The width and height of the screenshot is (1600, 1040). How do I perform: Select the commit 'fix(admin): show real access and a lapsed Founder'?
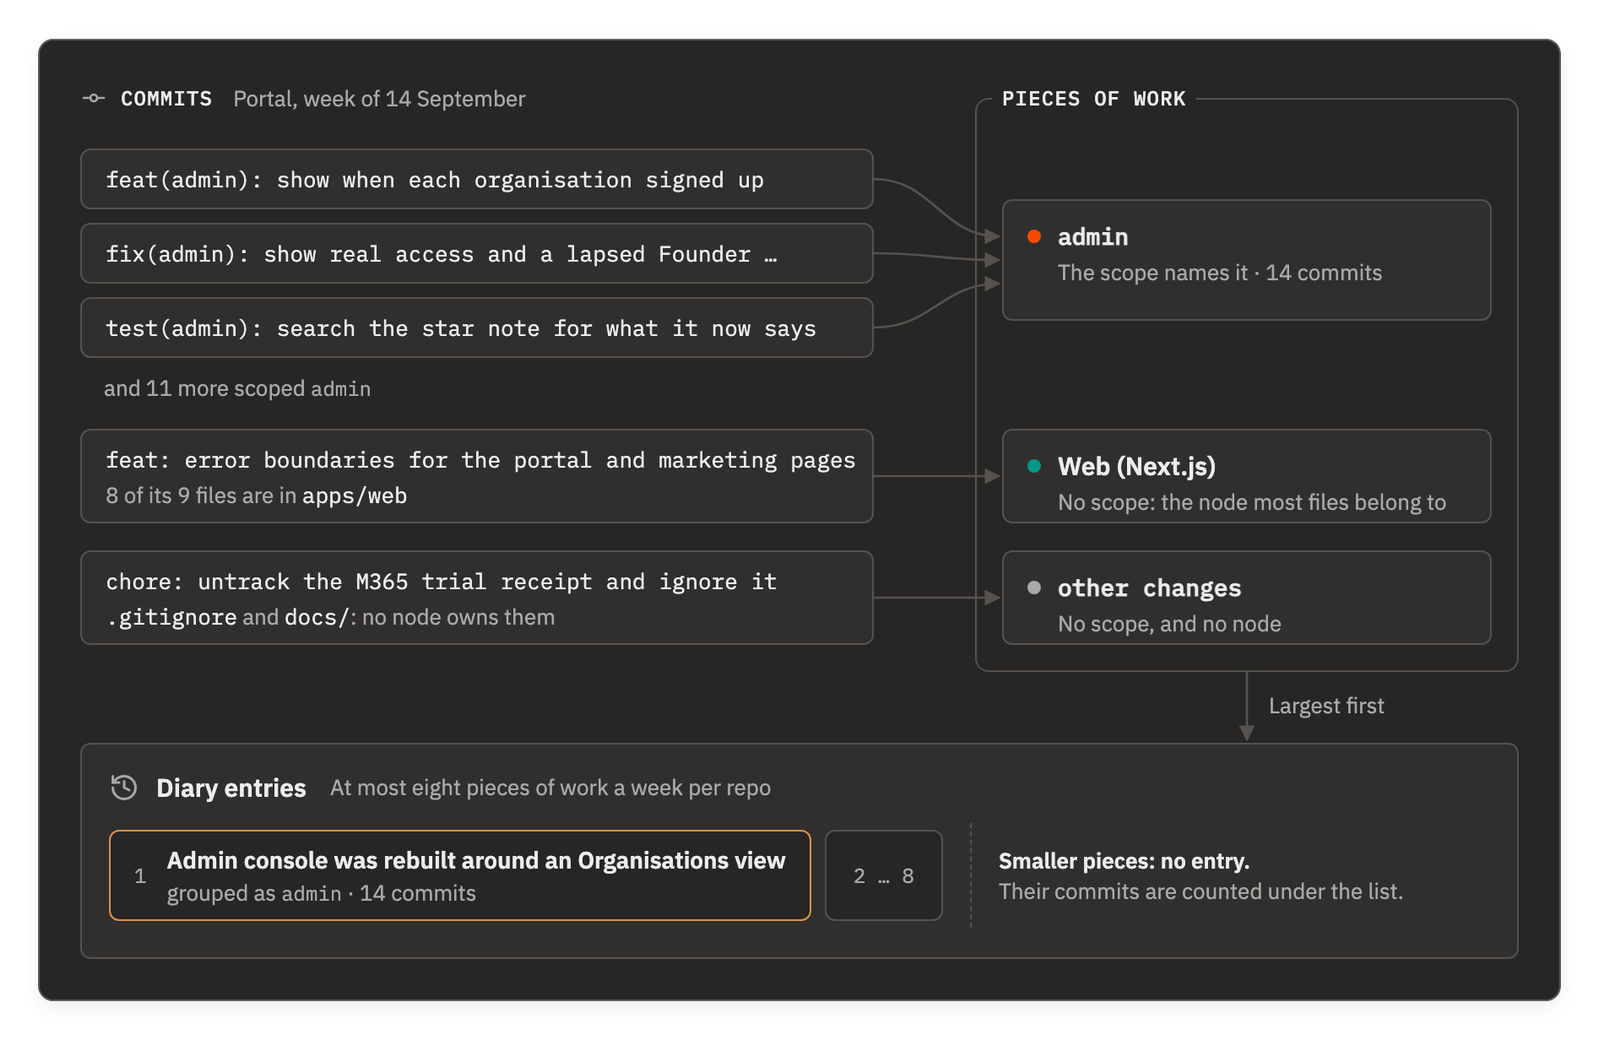click(477, 253)
